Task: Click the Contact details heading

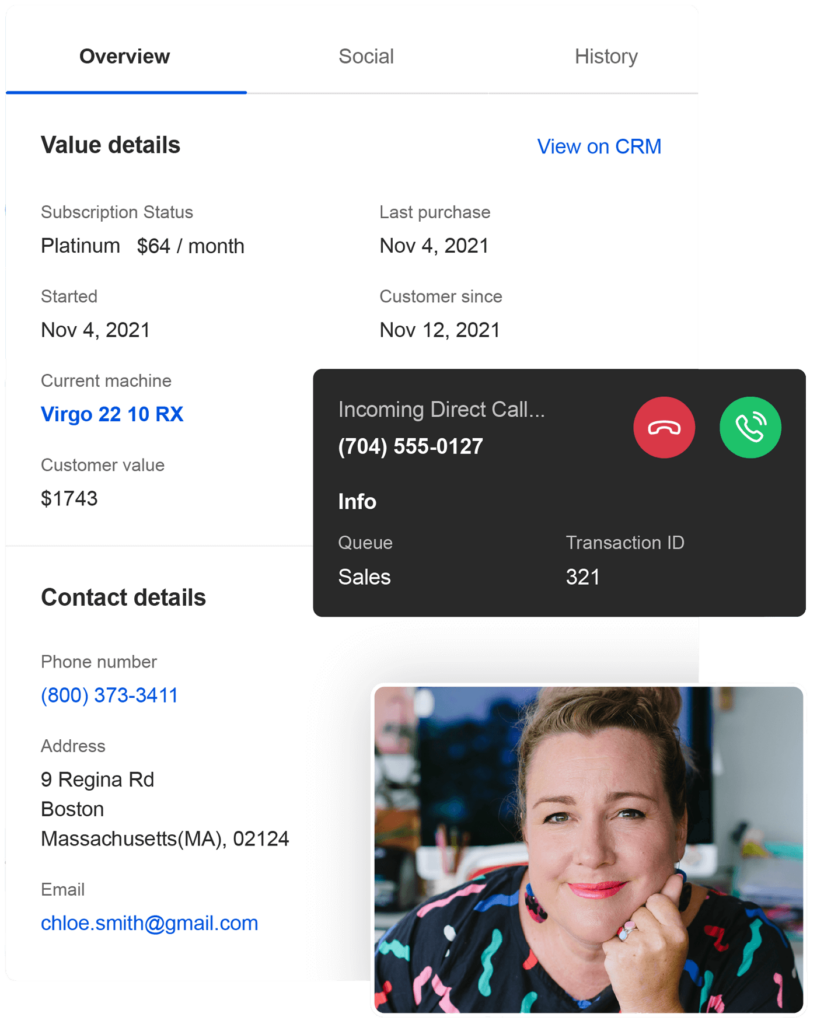Action: point(123,597)
